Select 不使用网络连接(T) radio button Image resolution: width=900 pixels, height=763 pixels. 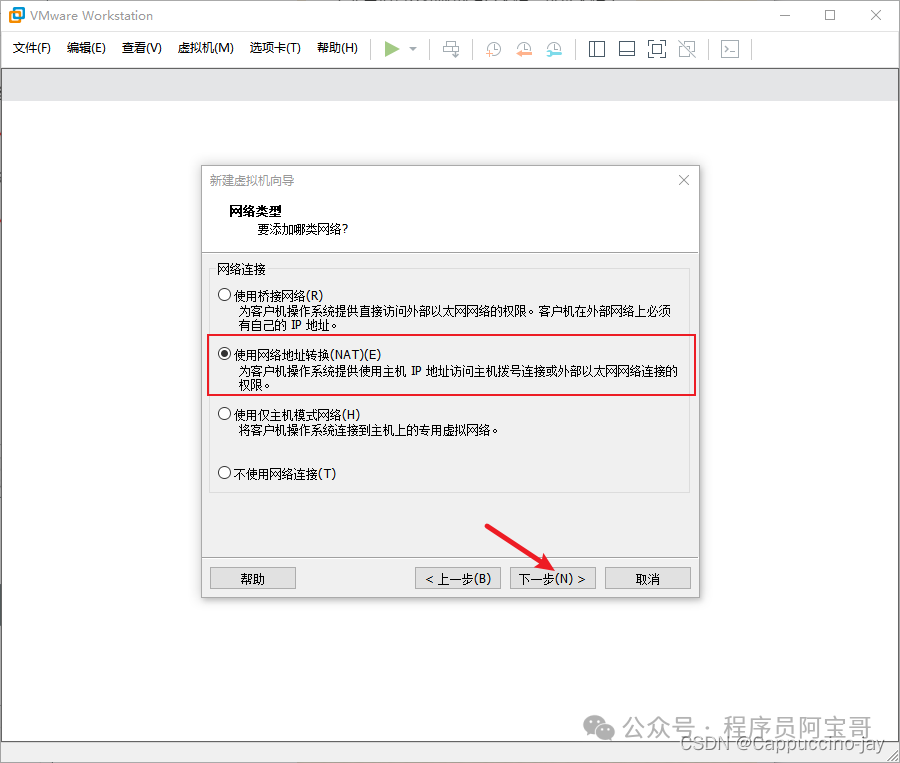tap(224, 473)
